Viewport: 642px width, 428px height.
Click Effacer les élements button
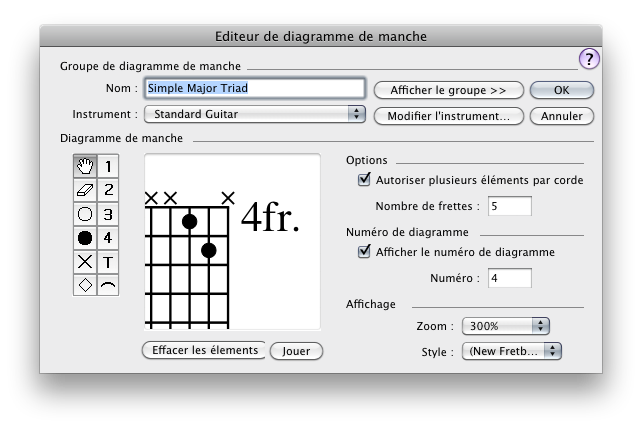(x=204, y=350)
